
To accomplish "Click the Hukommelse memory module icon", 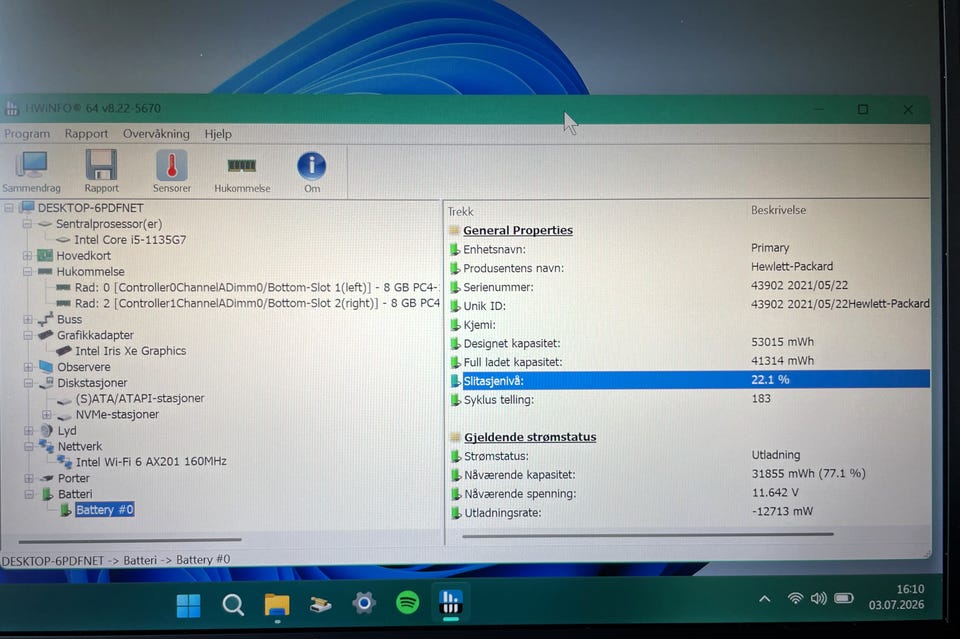I will pos(242,173).
